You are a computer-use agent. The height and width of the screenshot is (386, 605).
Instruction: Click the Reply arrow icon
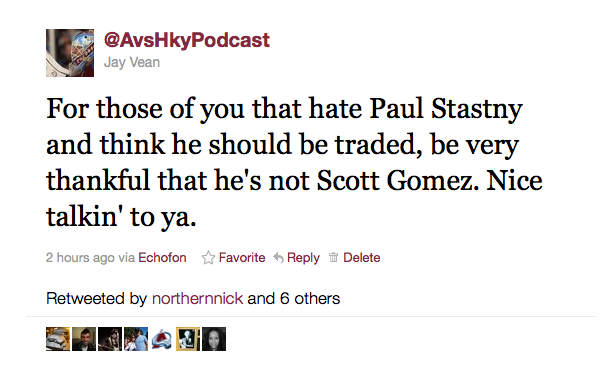[278, 257]
